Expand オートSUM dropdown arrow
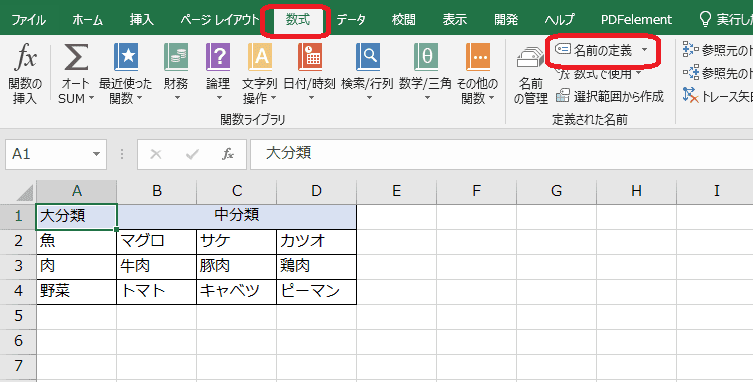This screenshot has height=382, width=753. pyautogui.click(x=91, y=99)
